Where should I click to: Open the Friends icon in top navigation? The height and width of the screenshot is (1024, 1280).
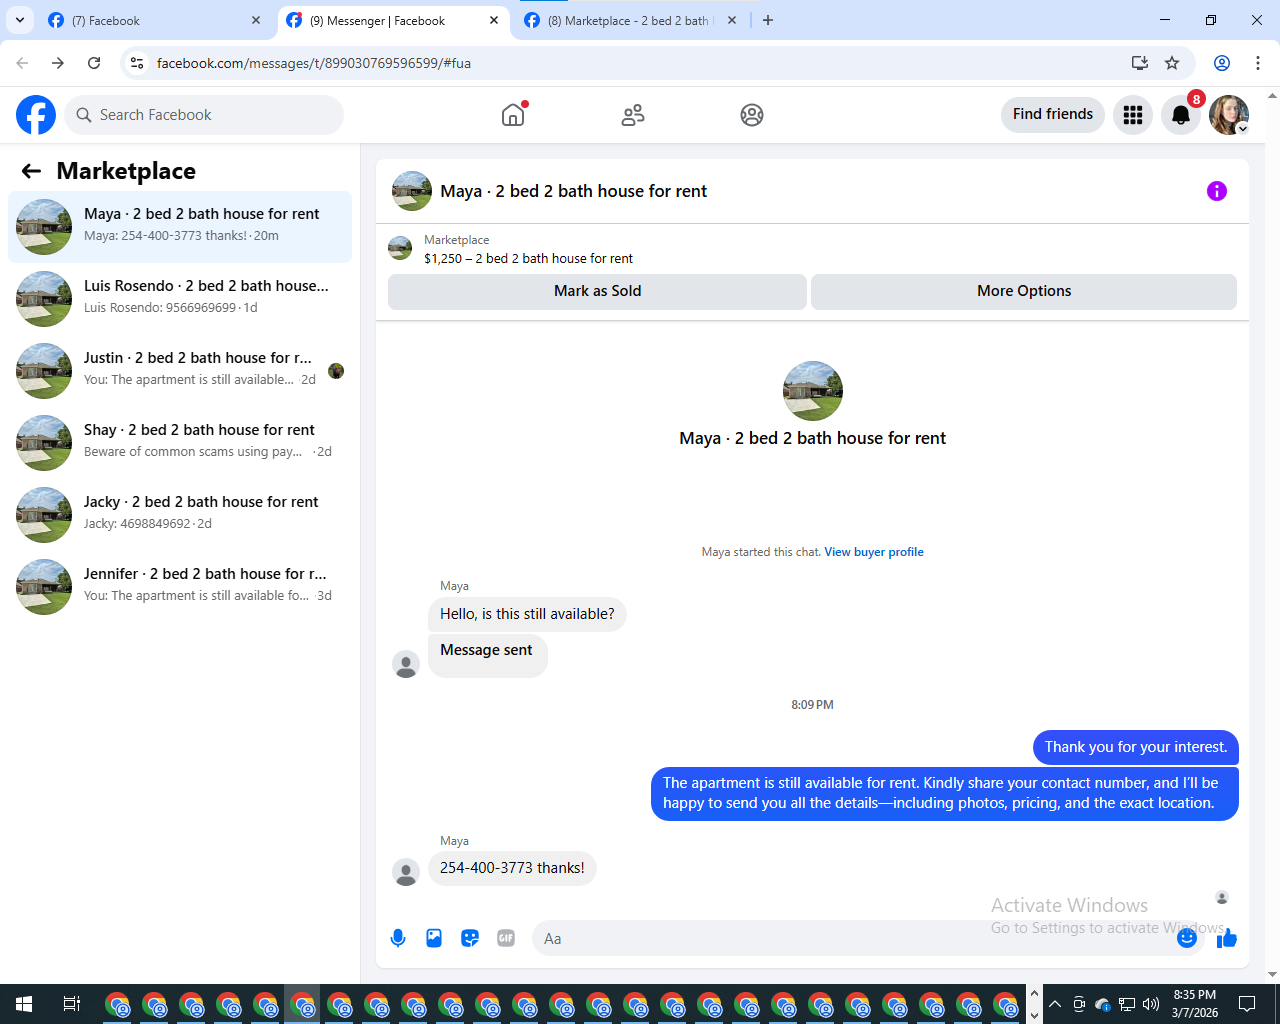point(633,115)
